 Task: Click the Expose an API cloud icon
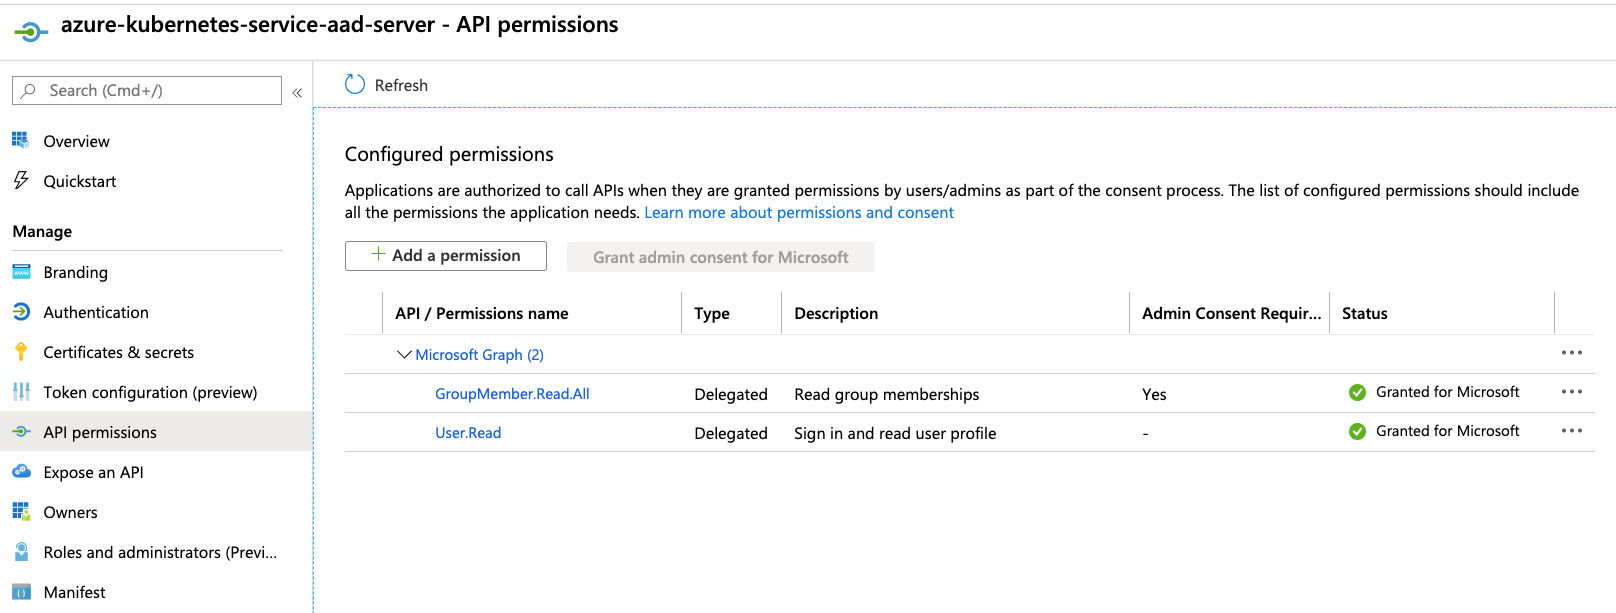(21, 471)
